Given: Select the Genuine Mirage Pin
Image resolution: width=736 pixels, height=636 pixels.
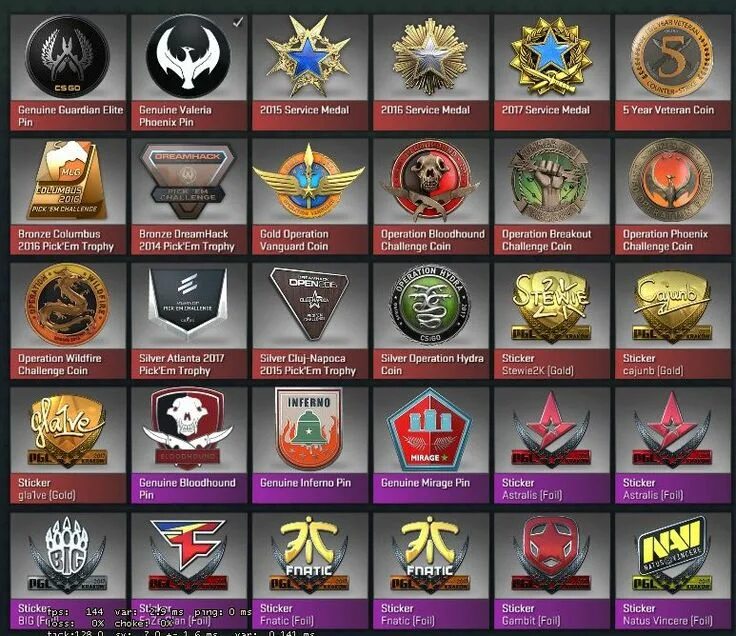Looking at the screenshot, I should (x=431, y=445).
